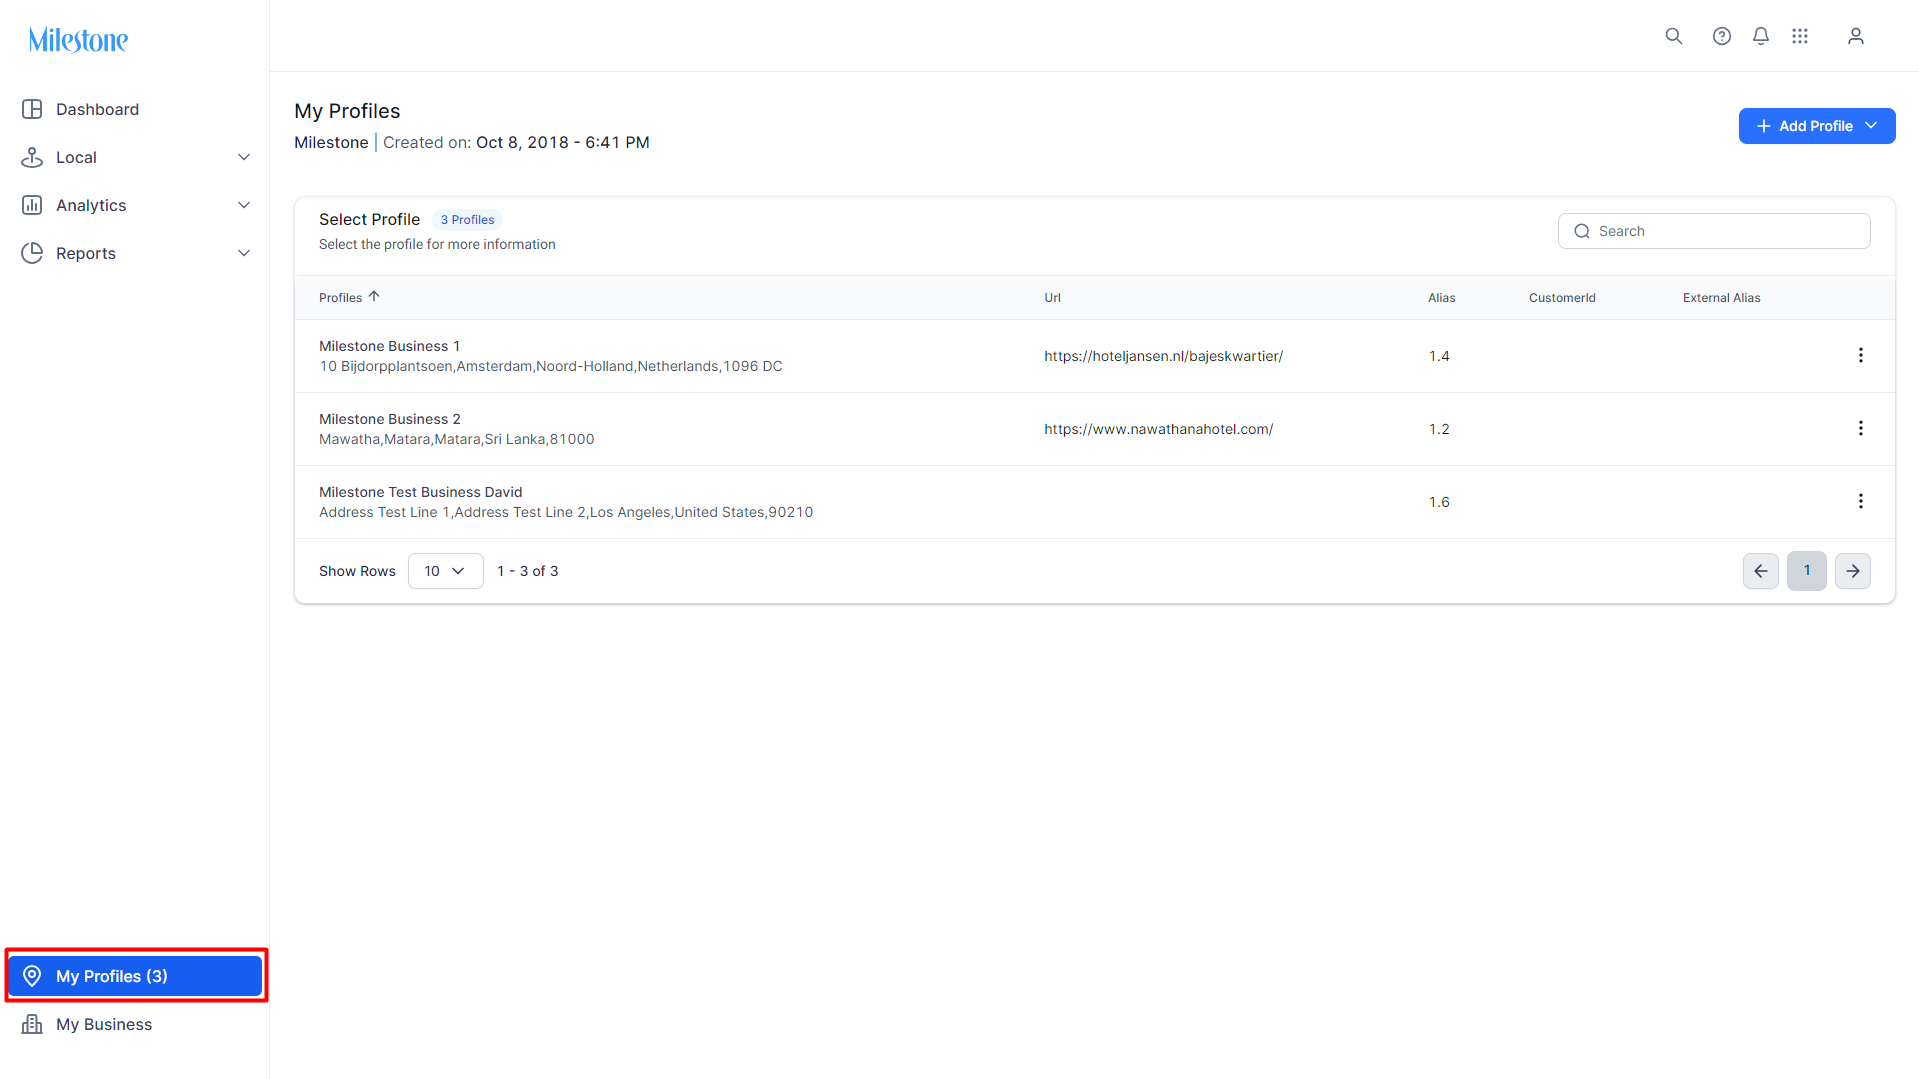
Task: Click the My Business building icon
Action: [x=32, y=1024]
